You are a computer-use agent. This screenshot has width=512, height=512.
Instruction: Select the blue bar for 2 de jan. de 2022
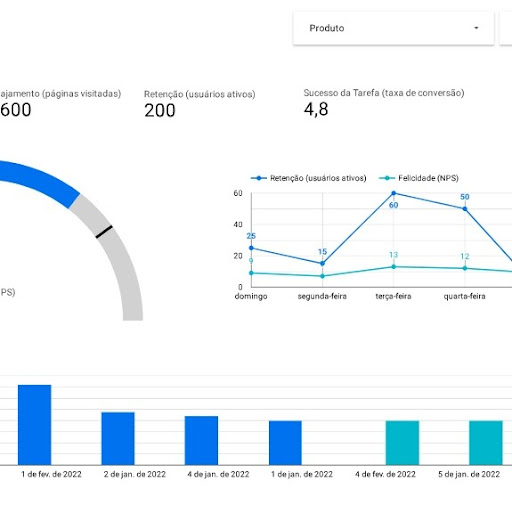[118, 438]
